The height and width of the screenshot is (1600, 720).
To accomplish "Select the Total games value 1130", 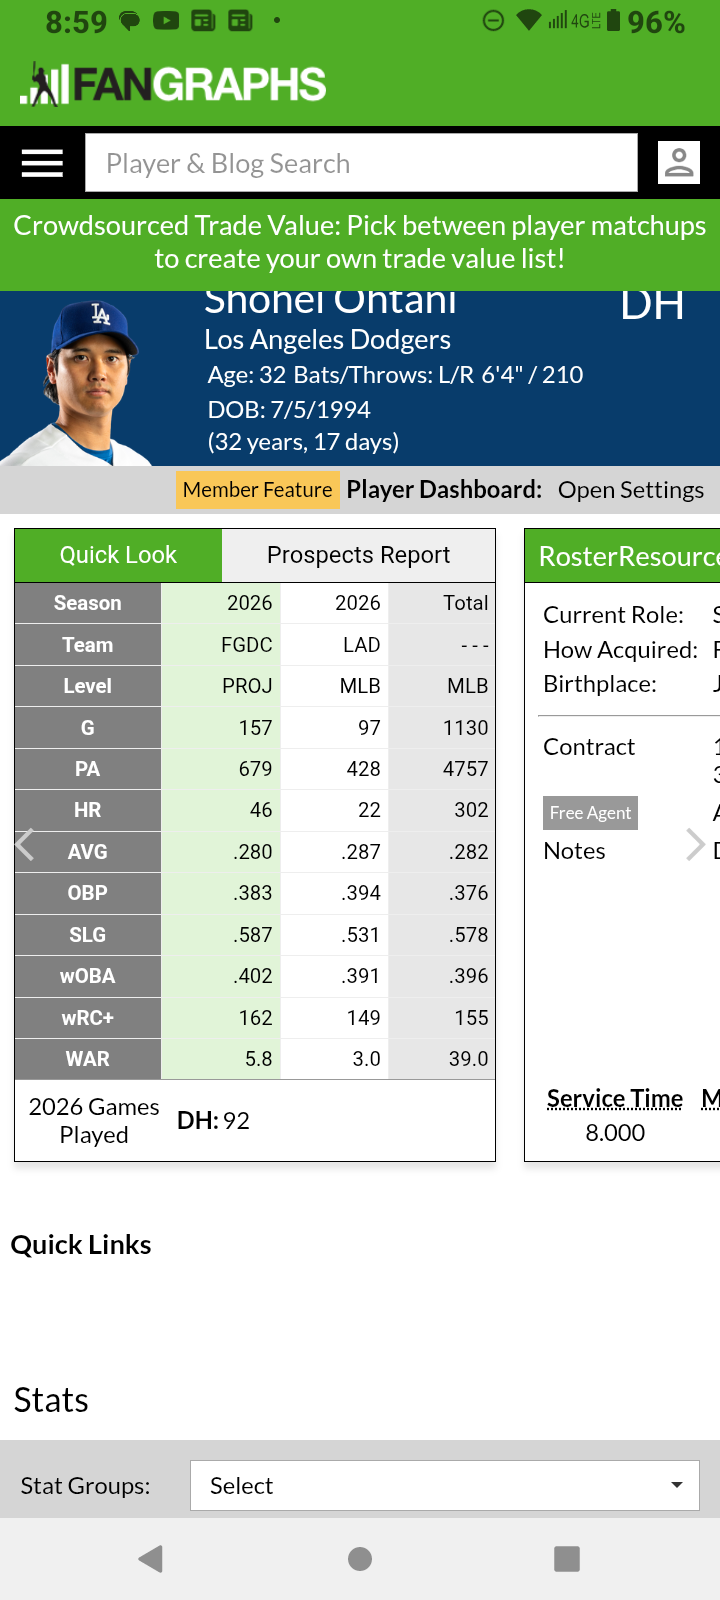I will (x=466, y=728).
